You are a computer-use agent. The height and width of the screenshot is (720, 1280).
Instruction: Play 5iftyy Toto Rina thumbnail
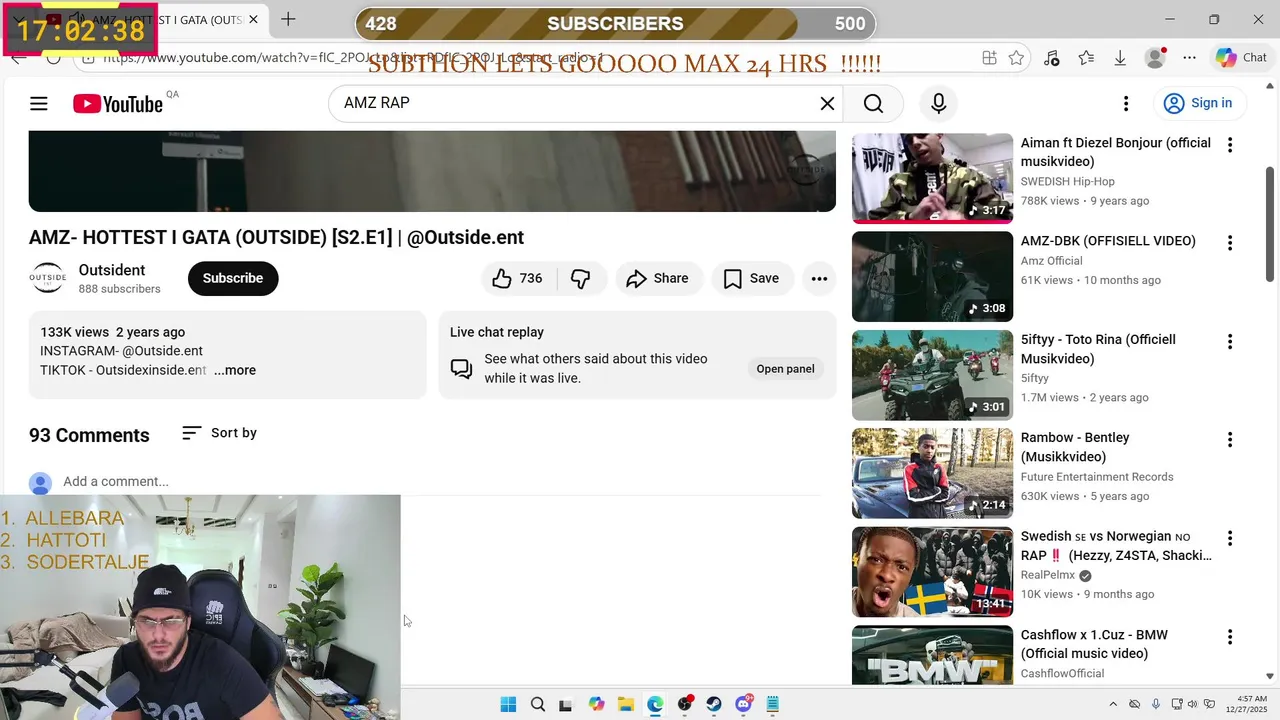tap(932, 375)
